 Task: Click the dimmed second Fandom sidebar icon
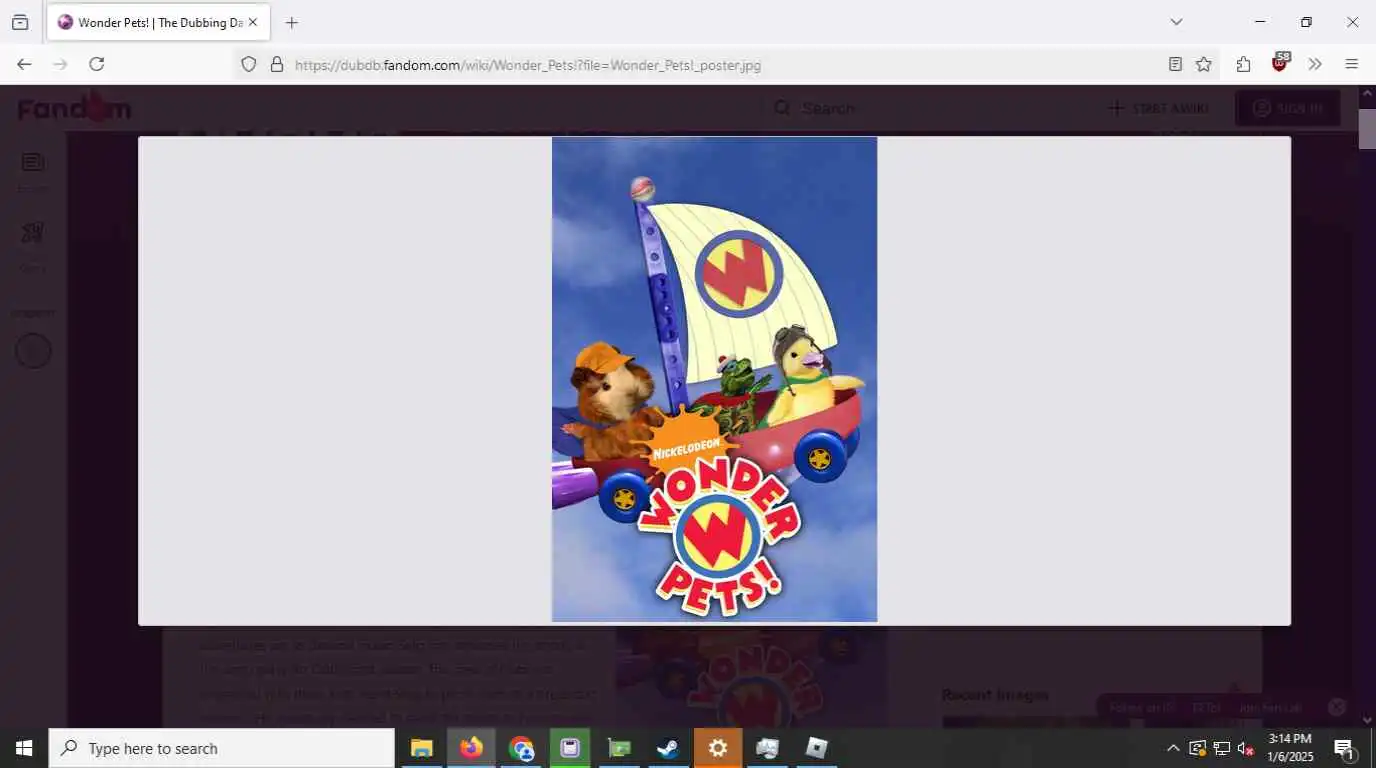(33, 233)
